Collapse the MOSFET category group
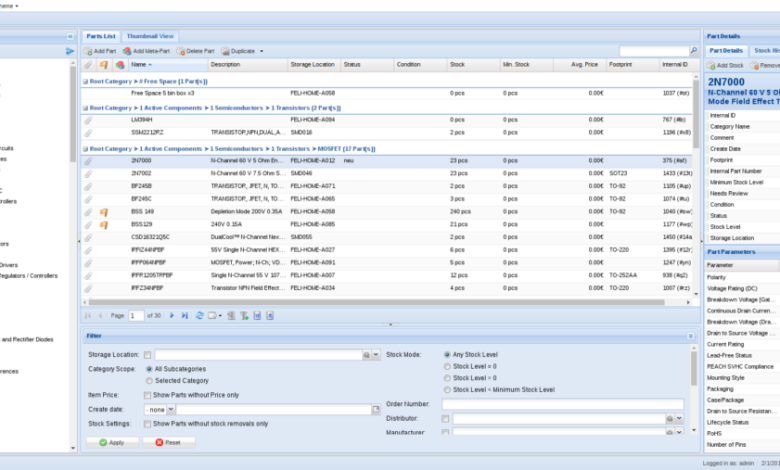The width and height of the screenshot is (780, 470). 85,149
